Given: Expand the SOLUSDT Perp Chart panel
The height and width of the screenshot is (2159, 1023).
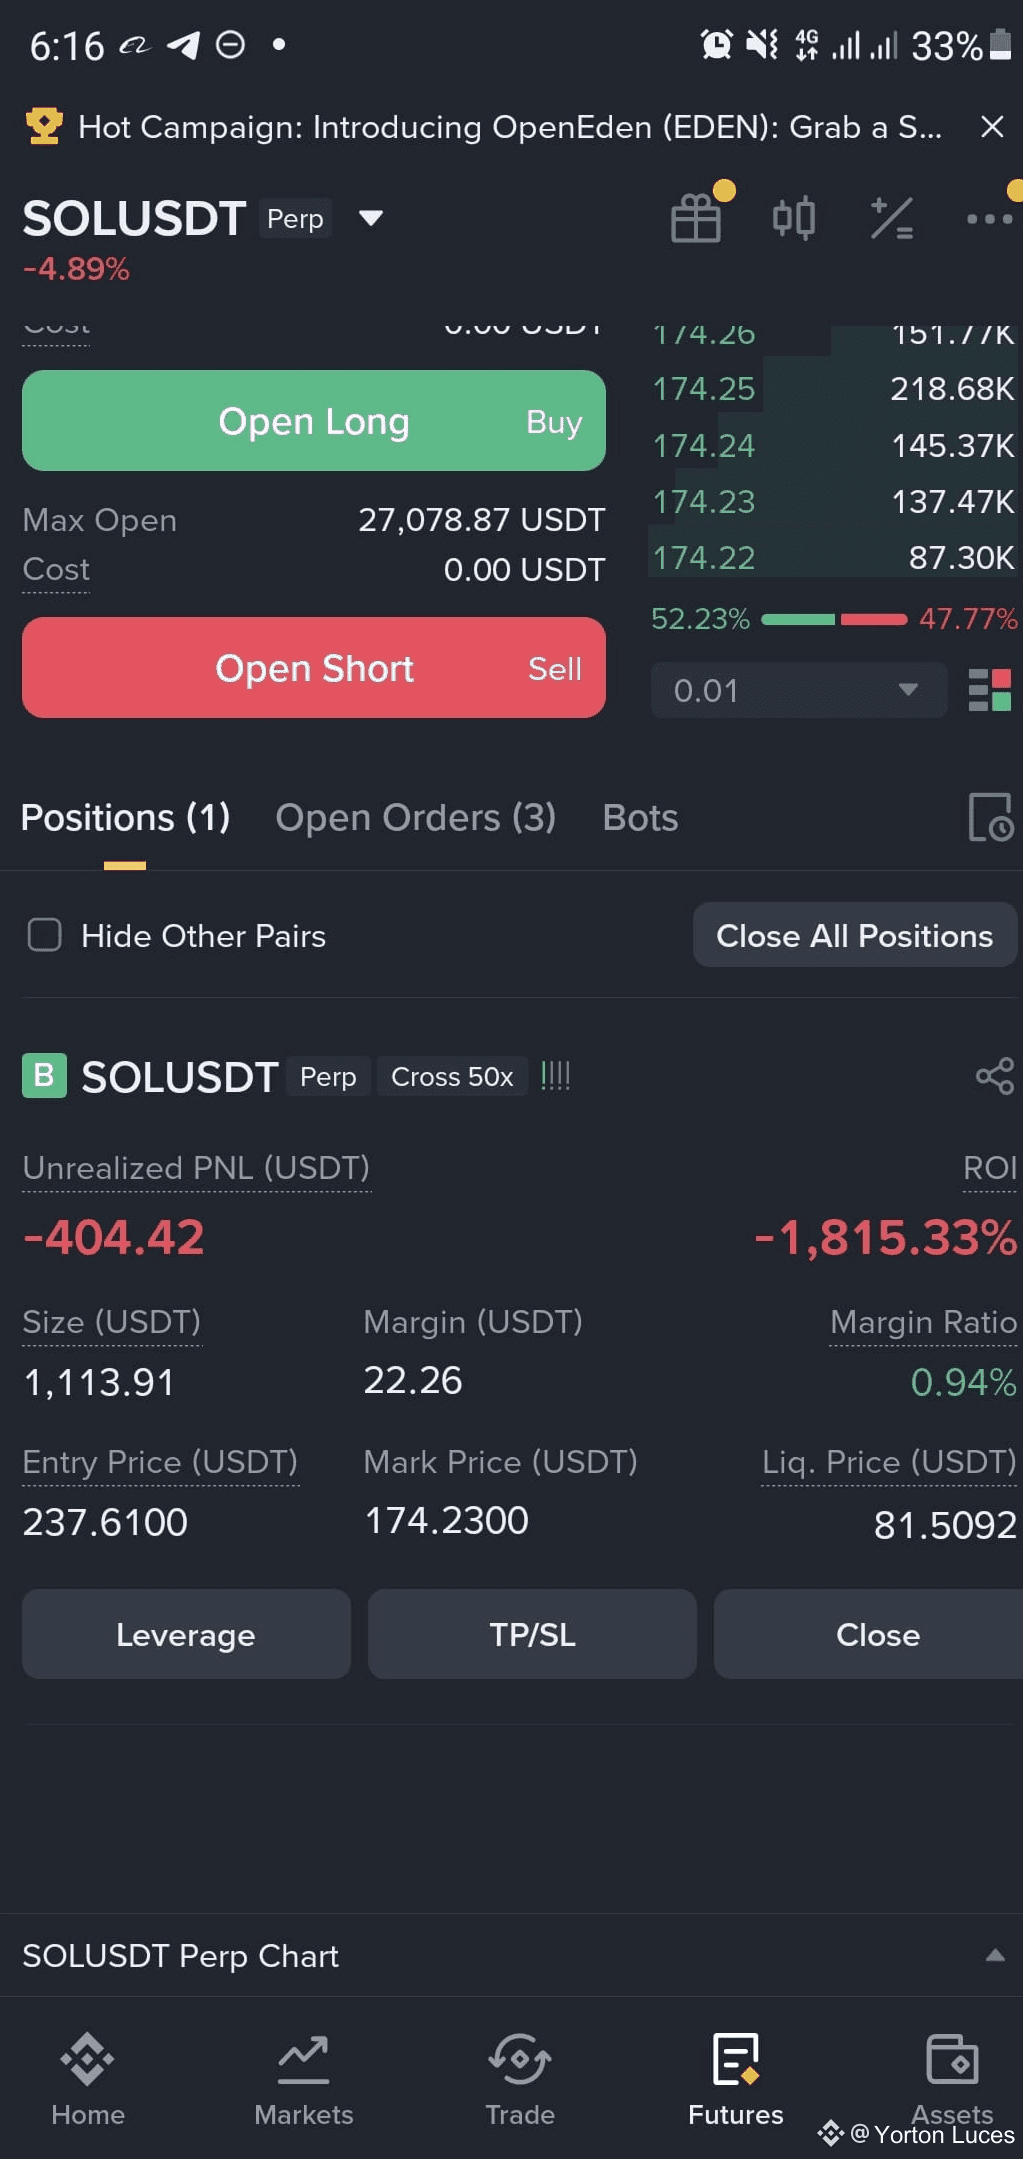Looking at the screenshot, I should 994,1956.
